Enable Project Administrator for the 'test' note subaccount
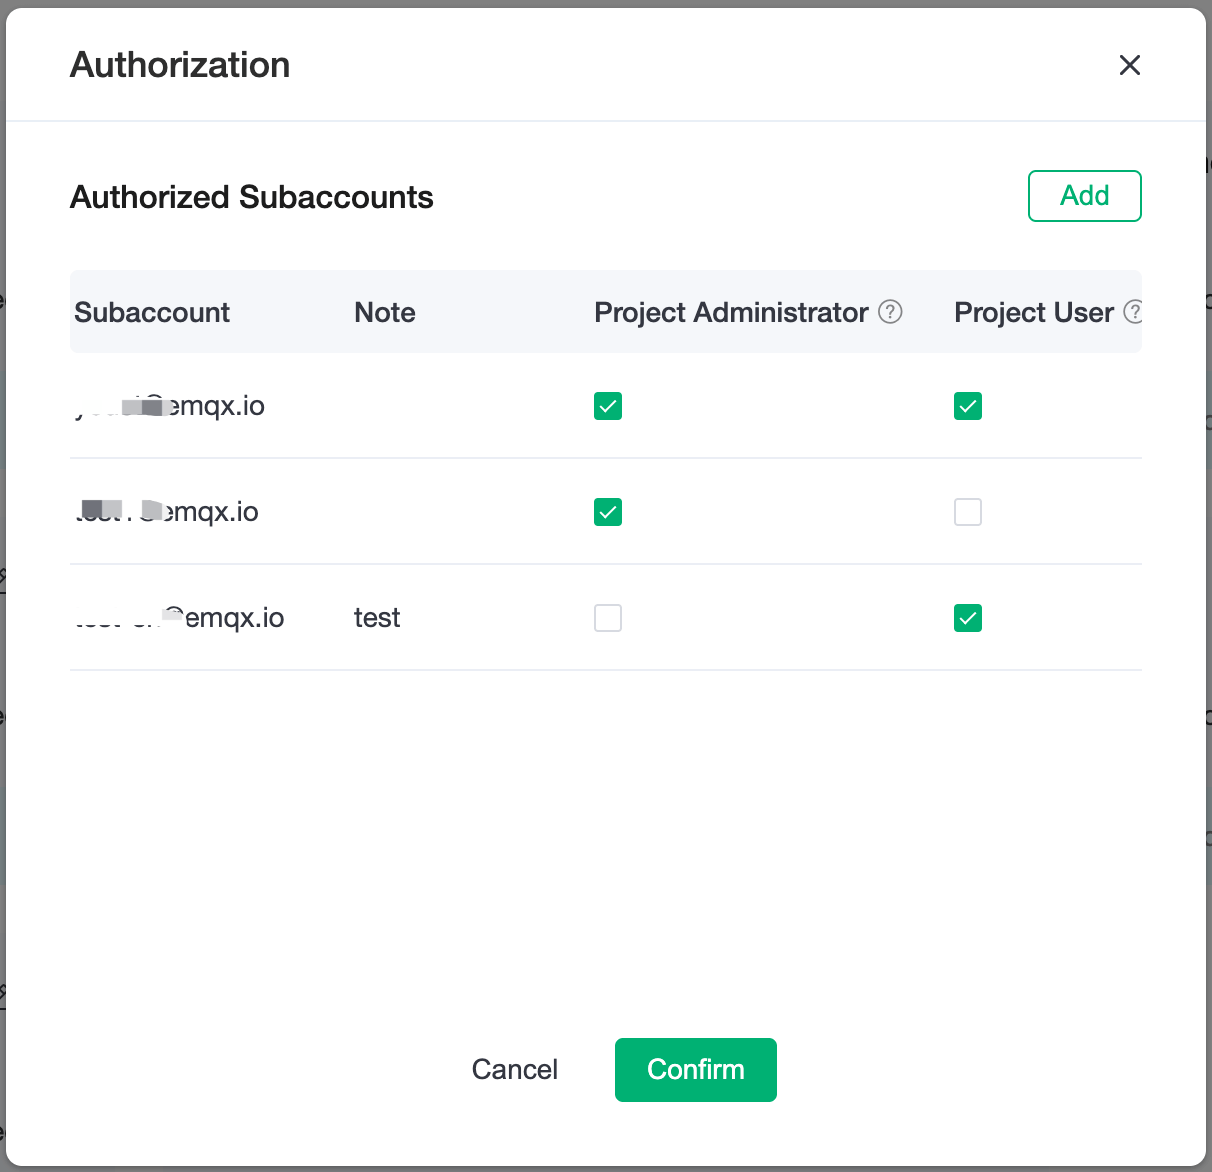Viewport: 1212px width, 1172px height. pos(608,618)
